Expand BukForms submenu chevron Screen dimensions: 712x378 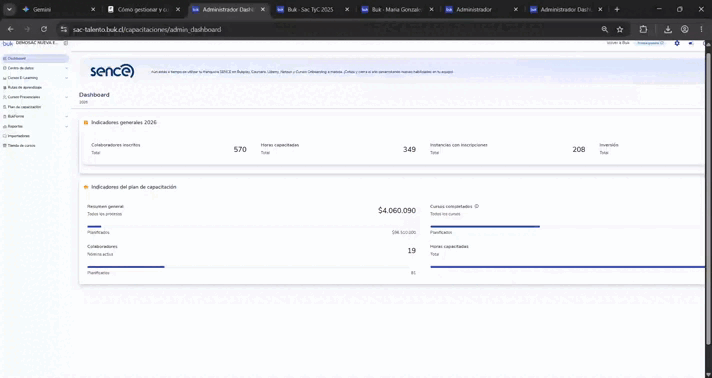coord(66,117)
